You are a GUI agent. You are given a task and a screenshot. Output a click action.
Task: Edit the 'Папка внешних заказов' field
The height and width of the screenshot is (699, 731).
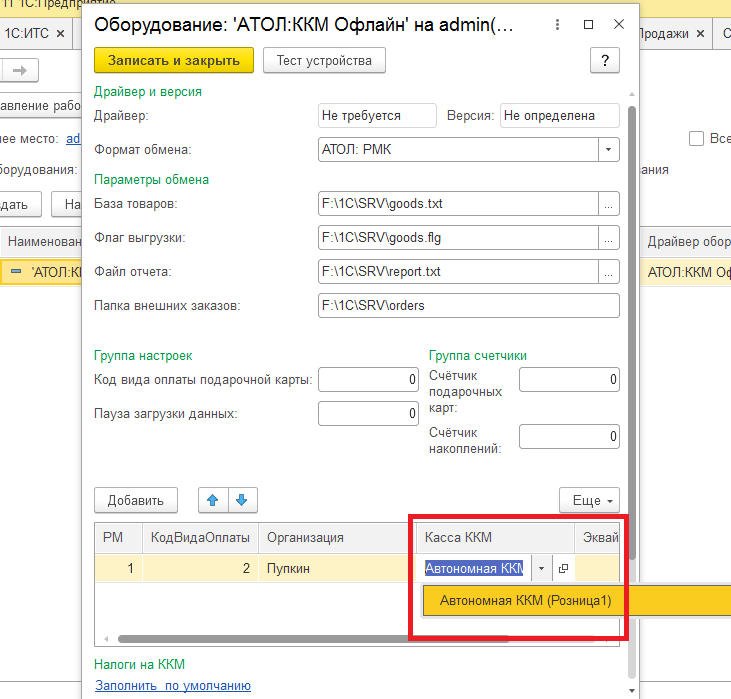(x=469, y=305)
